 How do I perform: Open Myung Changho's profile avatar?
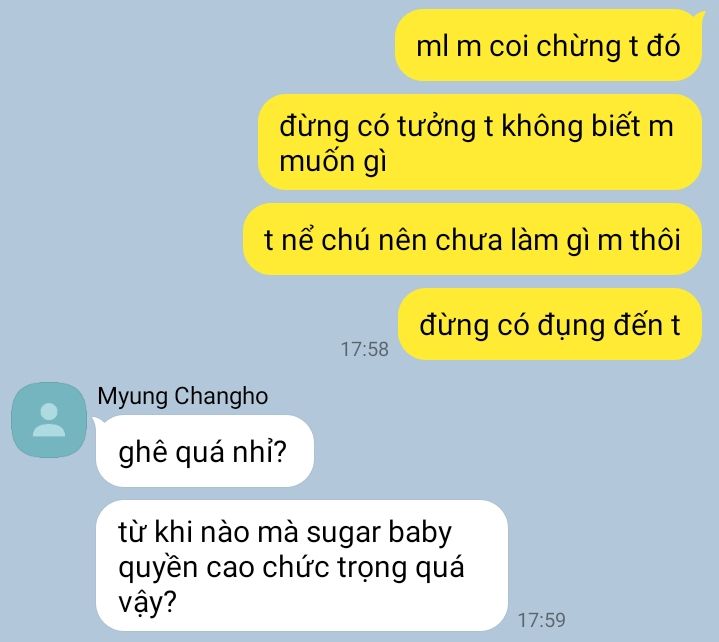click(x=49, y=420)
